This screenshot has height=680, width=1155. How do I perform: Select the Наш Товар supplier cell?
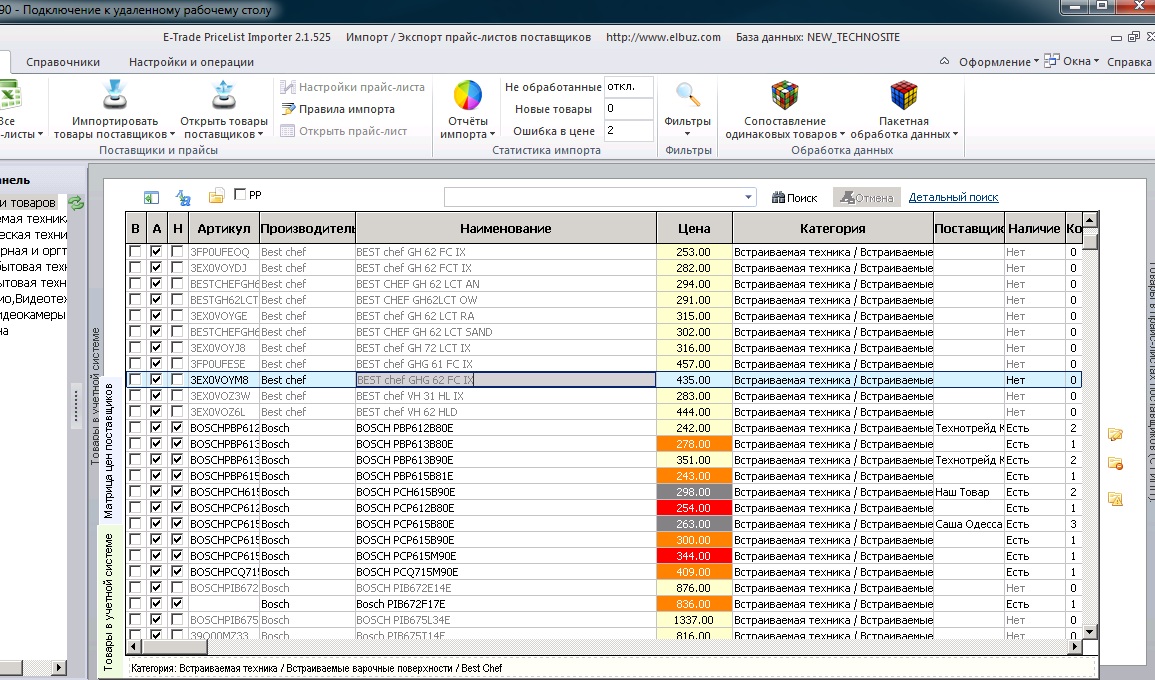[969, 491]
